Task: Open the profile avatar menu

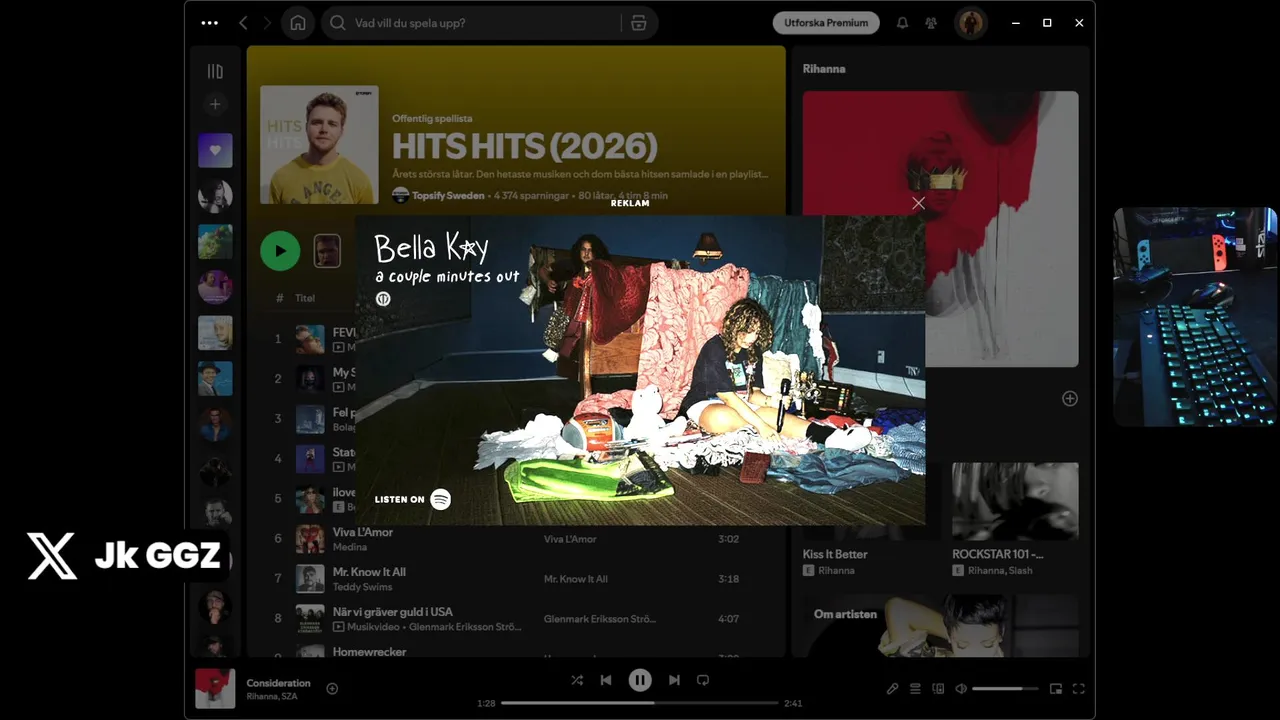Action: tap(970, 23)
